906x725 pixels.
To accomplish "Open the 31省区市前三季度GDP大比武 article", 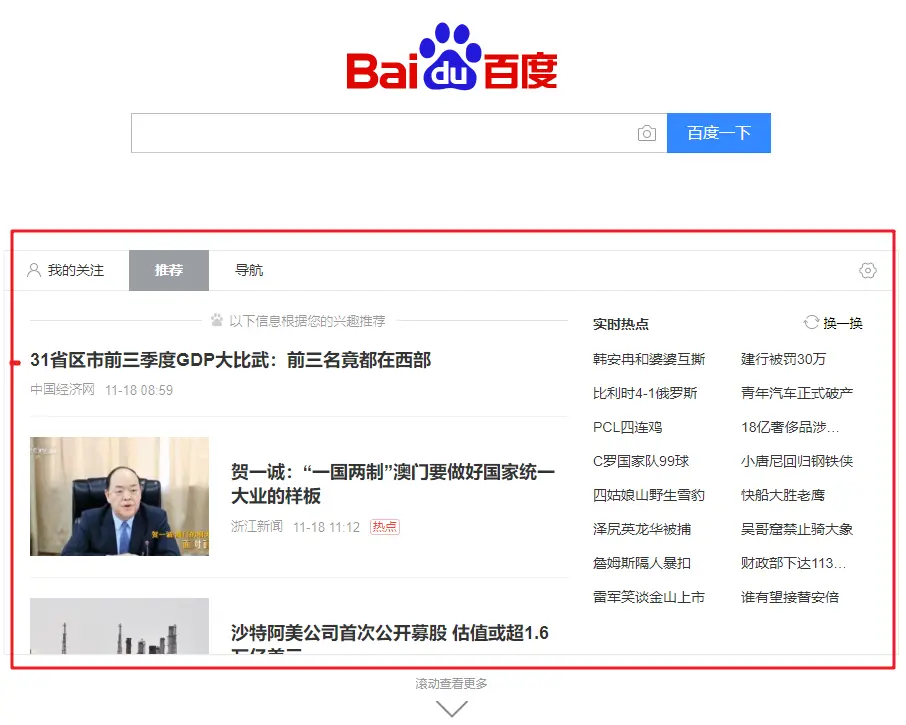I will coord(231,360).
